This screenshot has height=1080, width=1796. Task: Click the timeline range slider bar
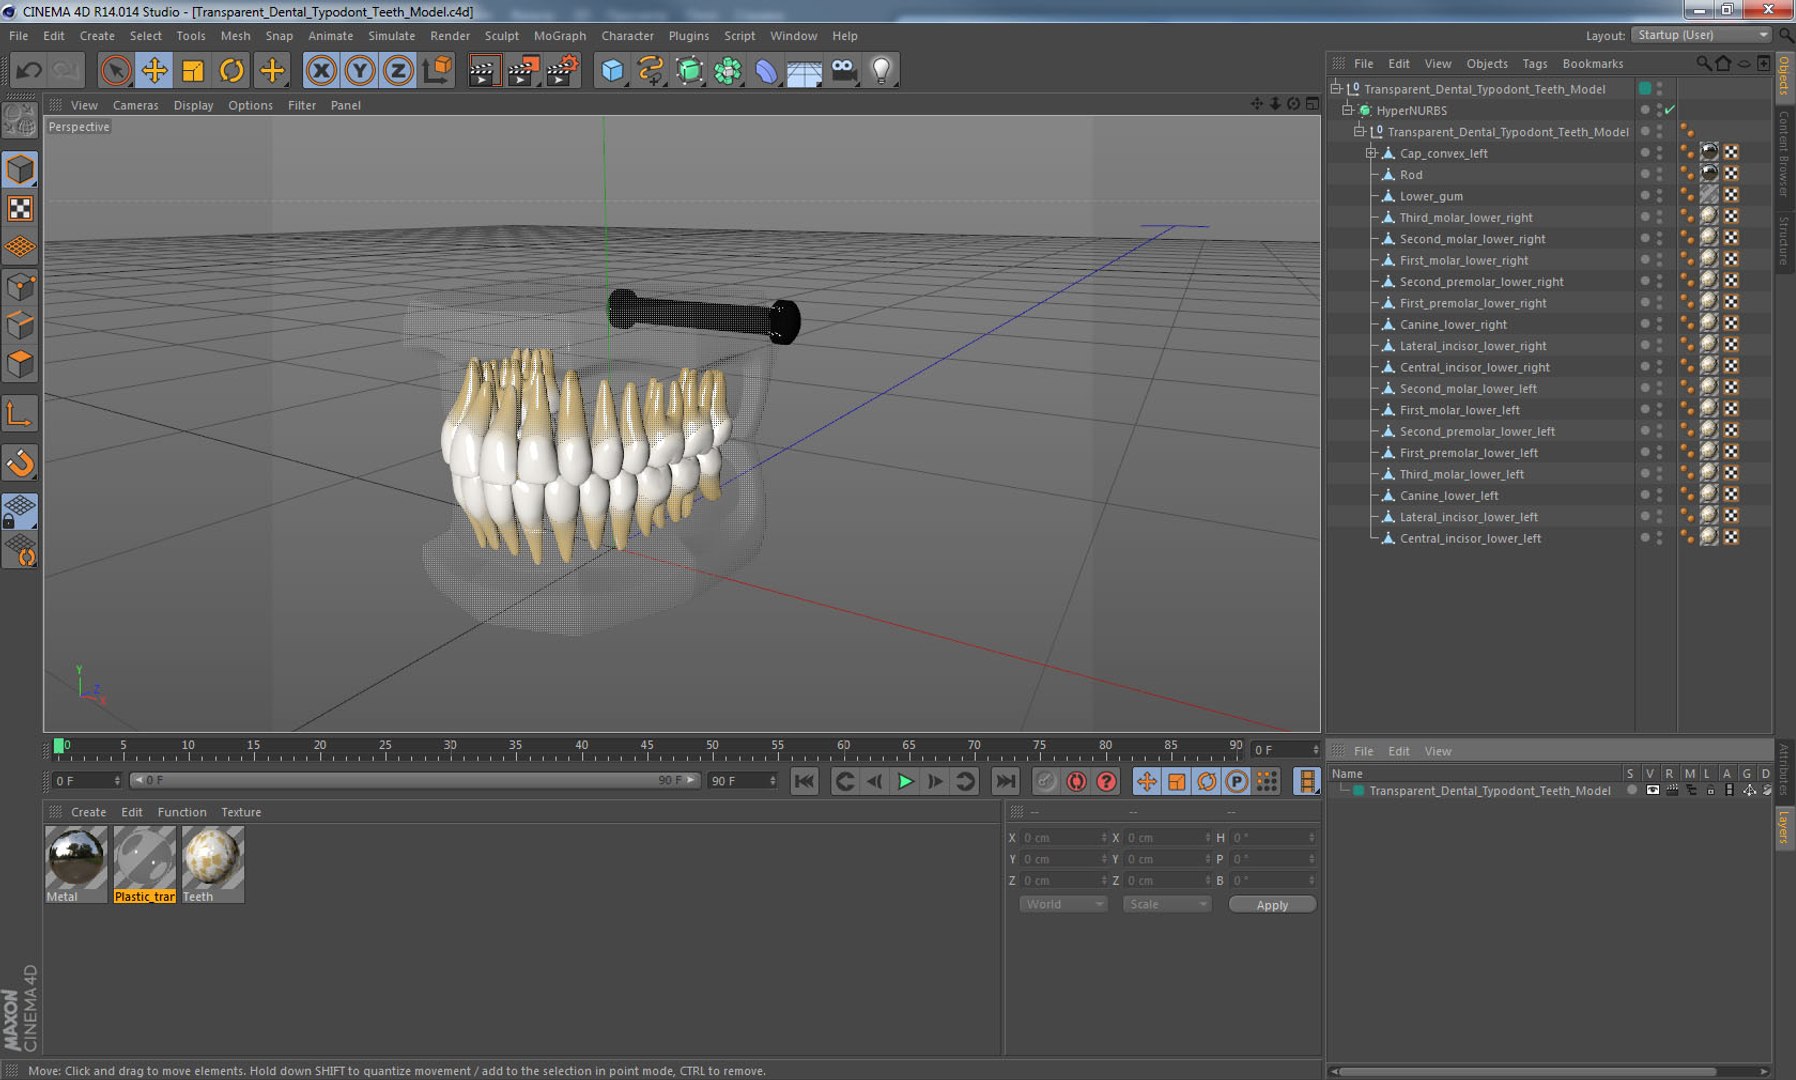click(x=415, y=780)
